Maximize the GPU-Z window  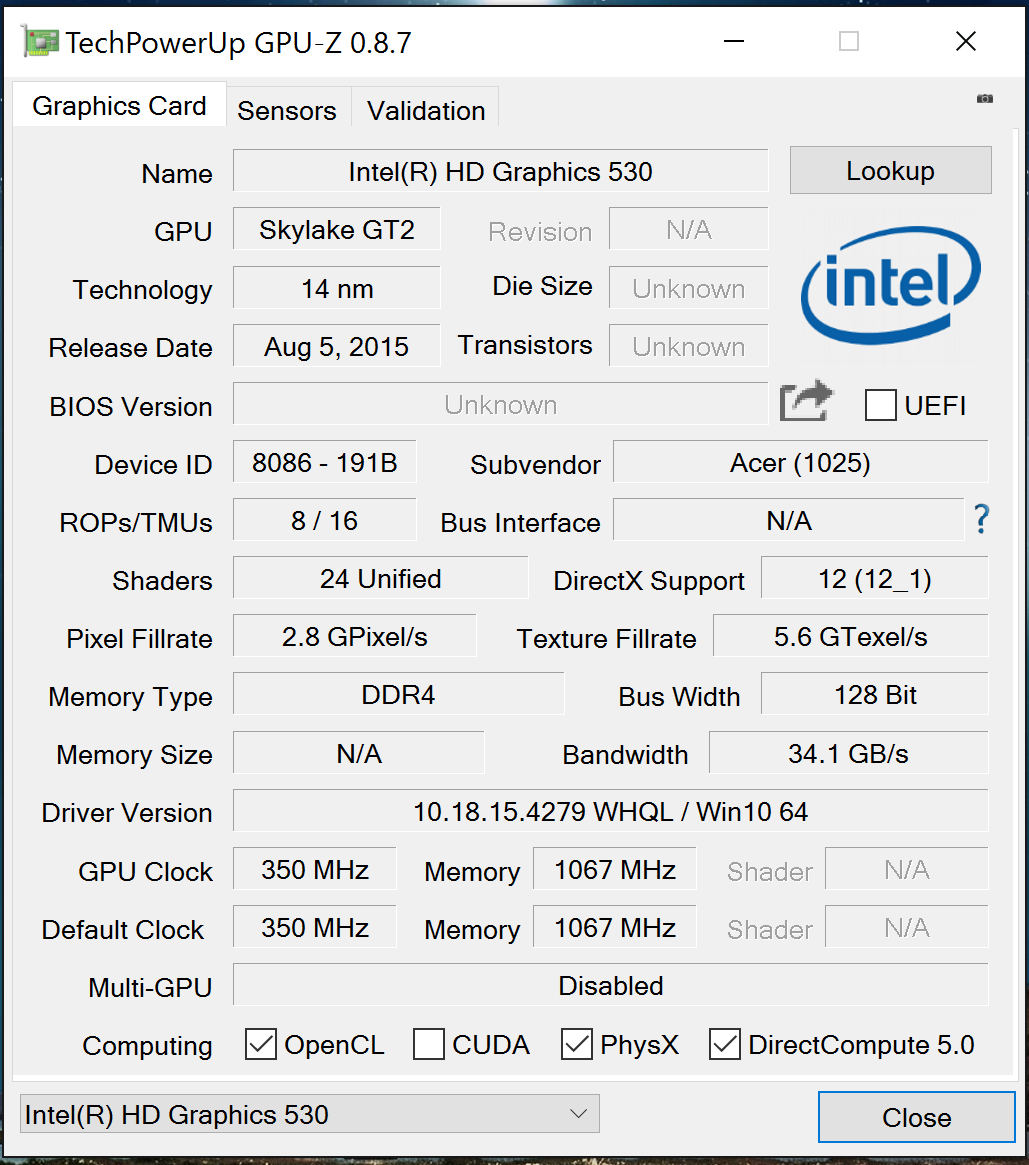point(849,41)
